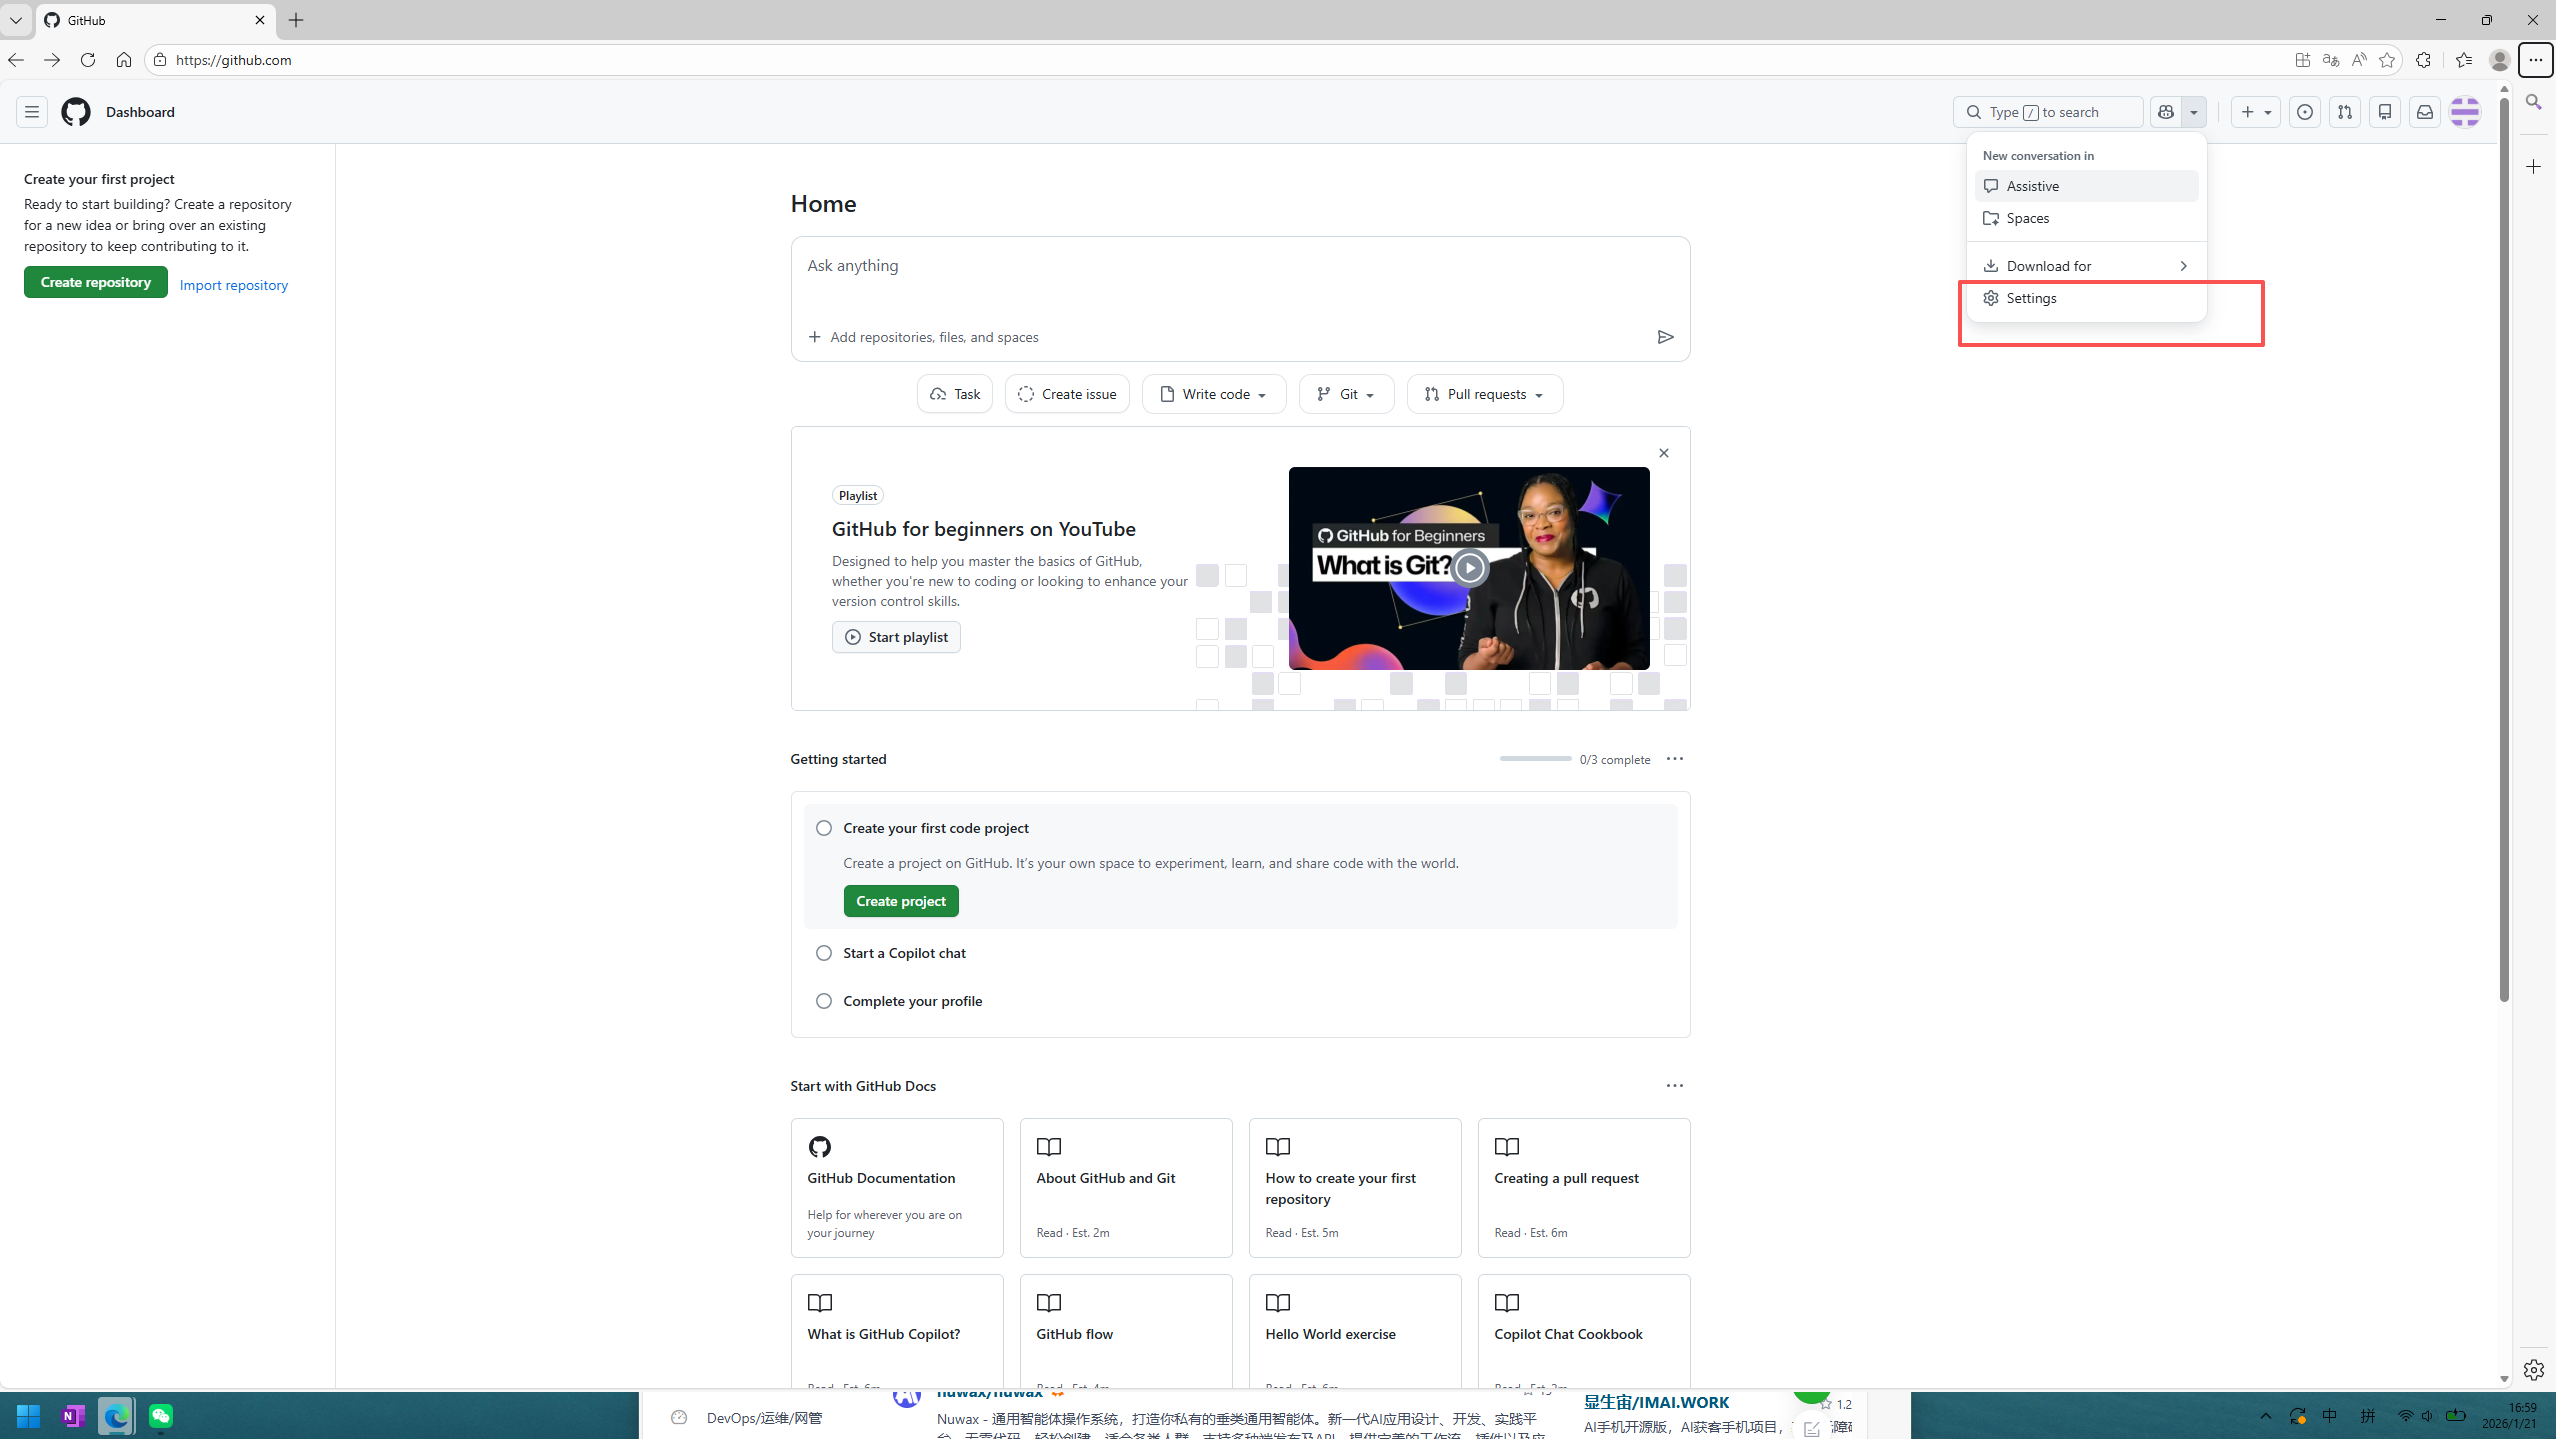Open the Create new plus dropdown
This screenshot has width=2556, height=1439.
pyautogui.click(x=2256, y=112)
